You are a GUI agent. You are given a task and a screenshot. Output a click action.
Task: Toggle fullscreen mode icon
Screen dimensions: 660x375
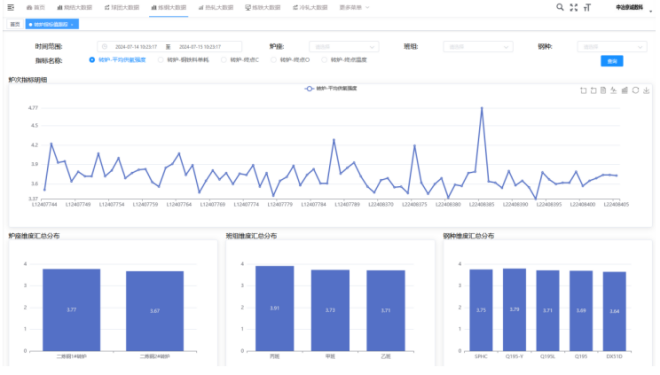(x=573, y=7)
